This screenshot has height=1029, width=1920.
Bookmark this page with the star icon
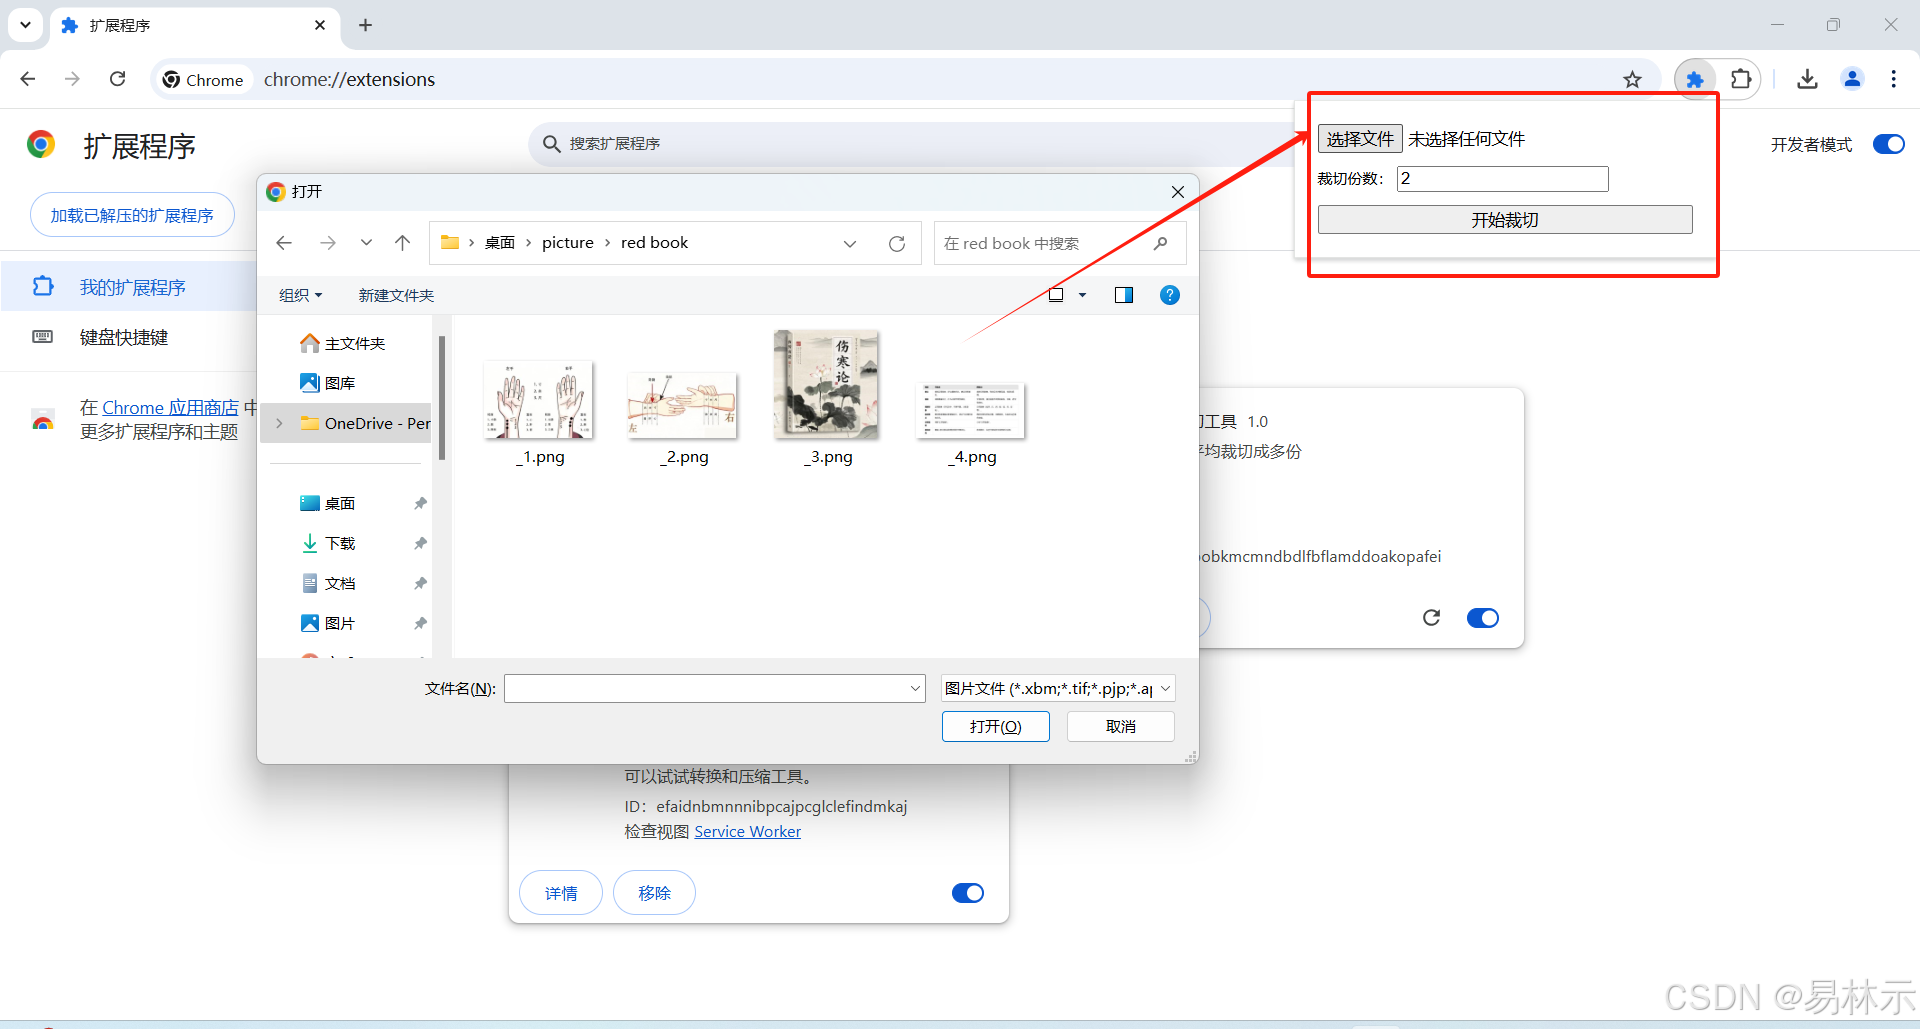coord(1632,79)
